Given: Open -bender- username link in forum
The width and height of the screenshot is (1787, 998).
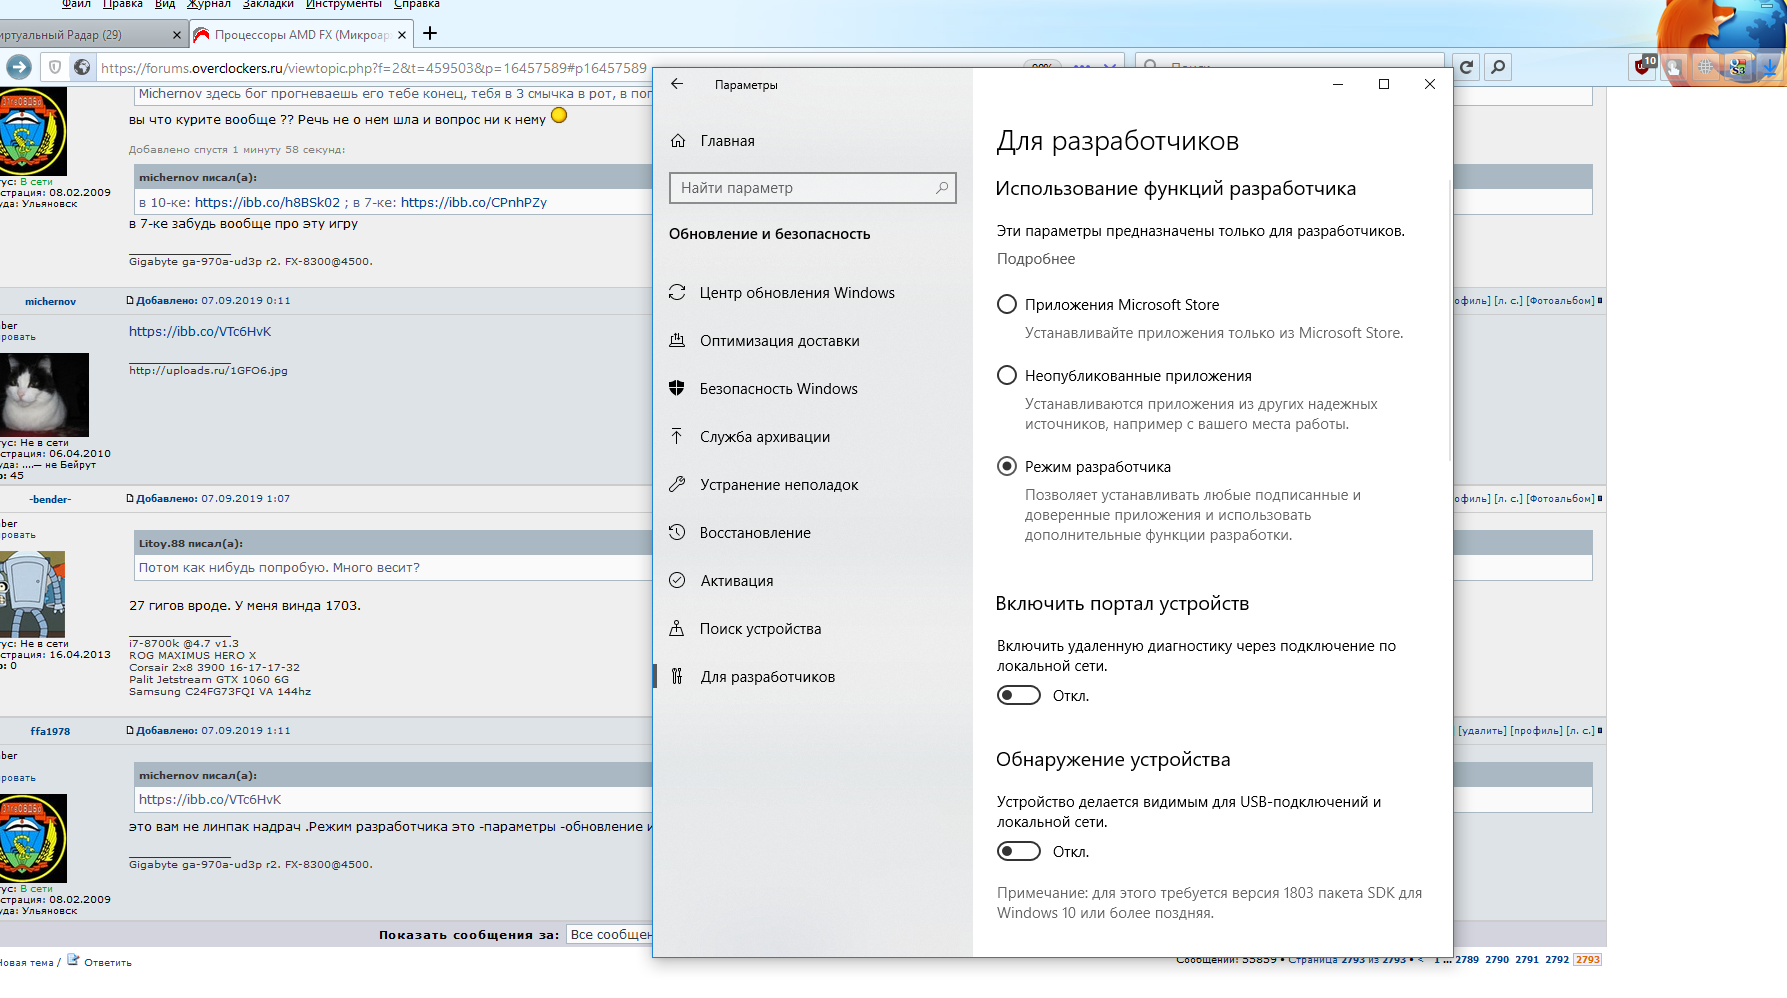Looking at the screenshot, I should click(50, 499).
